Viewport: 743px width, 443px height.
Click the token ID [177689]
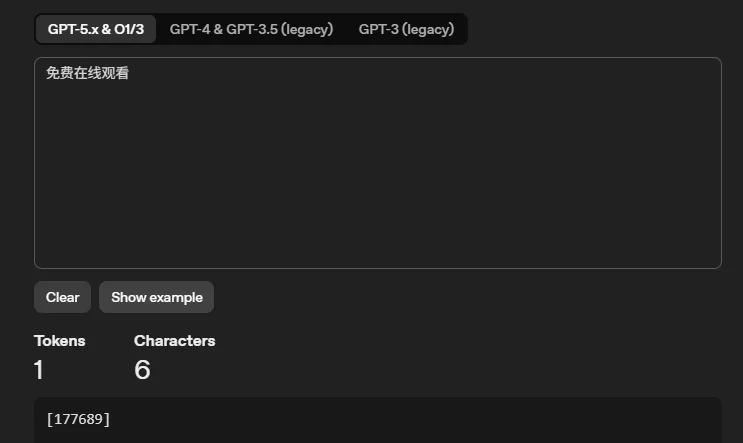[78, 419]
